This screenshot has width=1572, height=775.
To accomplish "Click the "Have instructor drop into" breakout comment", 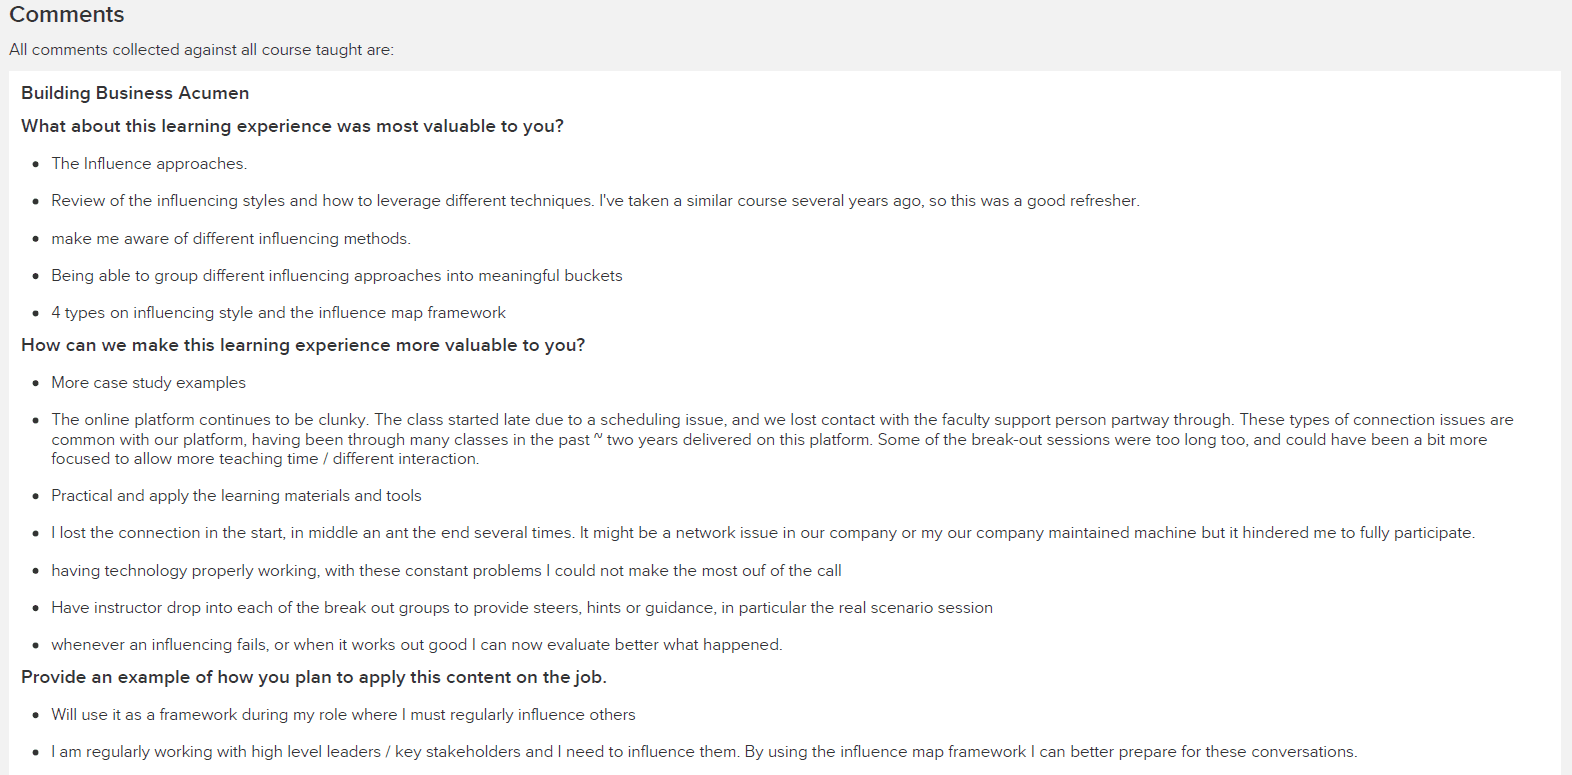I will 522,608.
